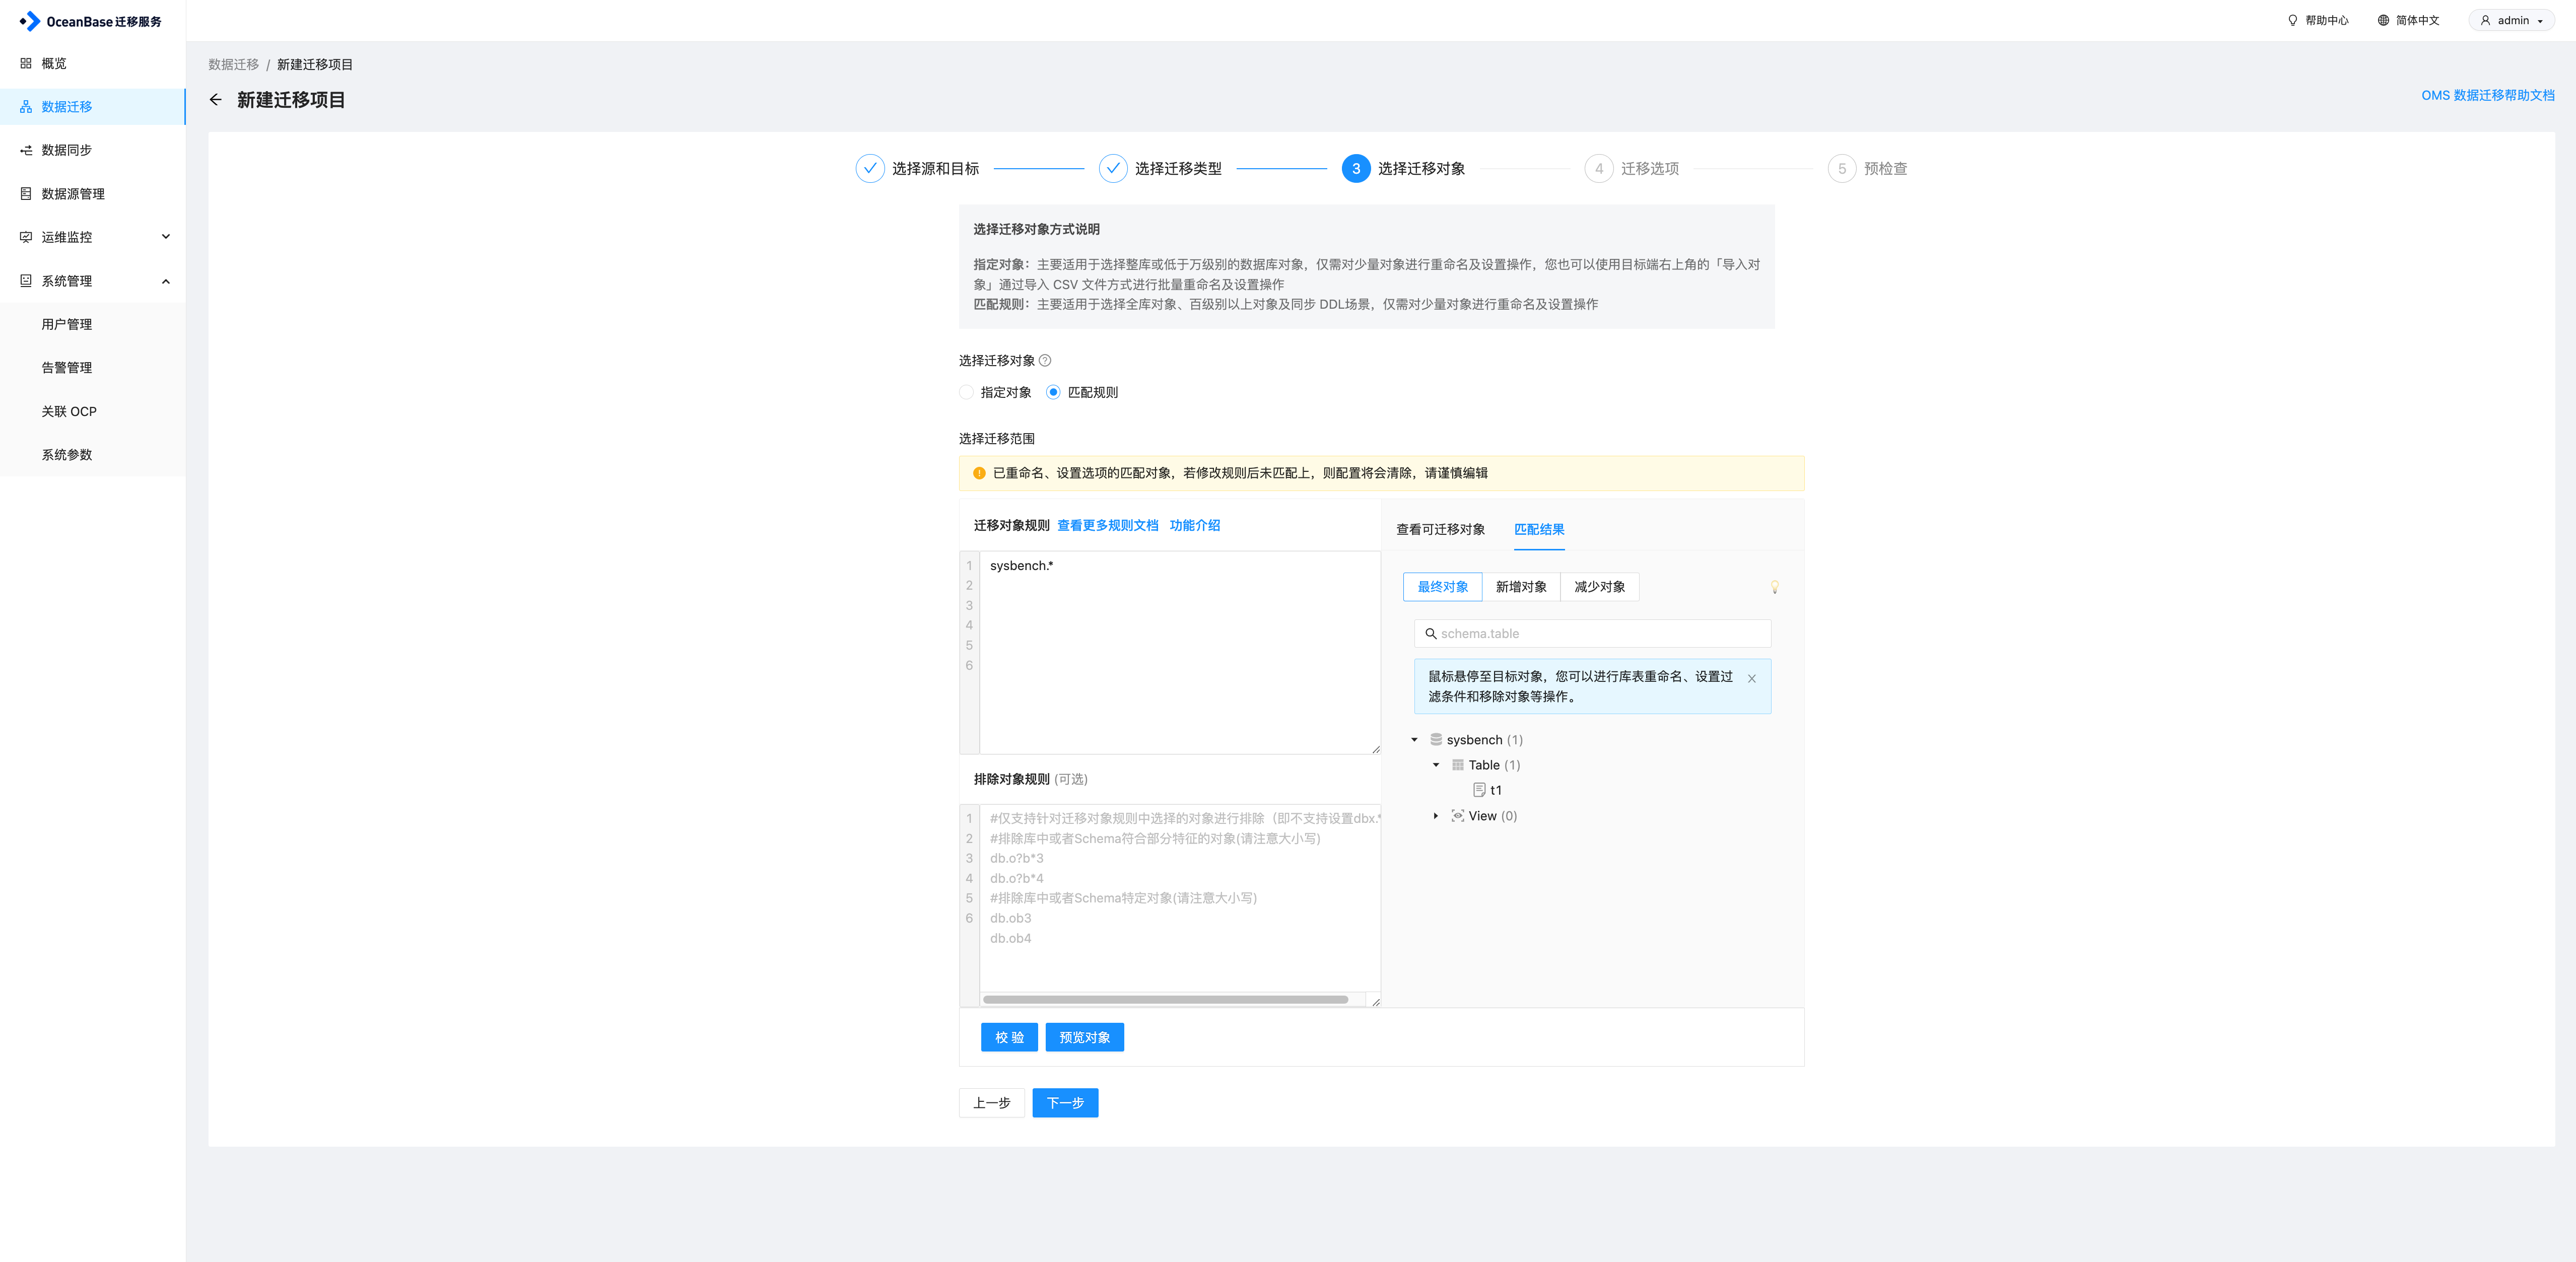Viewport: 2576px width, 1262px height.
Task: Open the 查看更多规则文档 link
Action: [x=1107, y=526]
